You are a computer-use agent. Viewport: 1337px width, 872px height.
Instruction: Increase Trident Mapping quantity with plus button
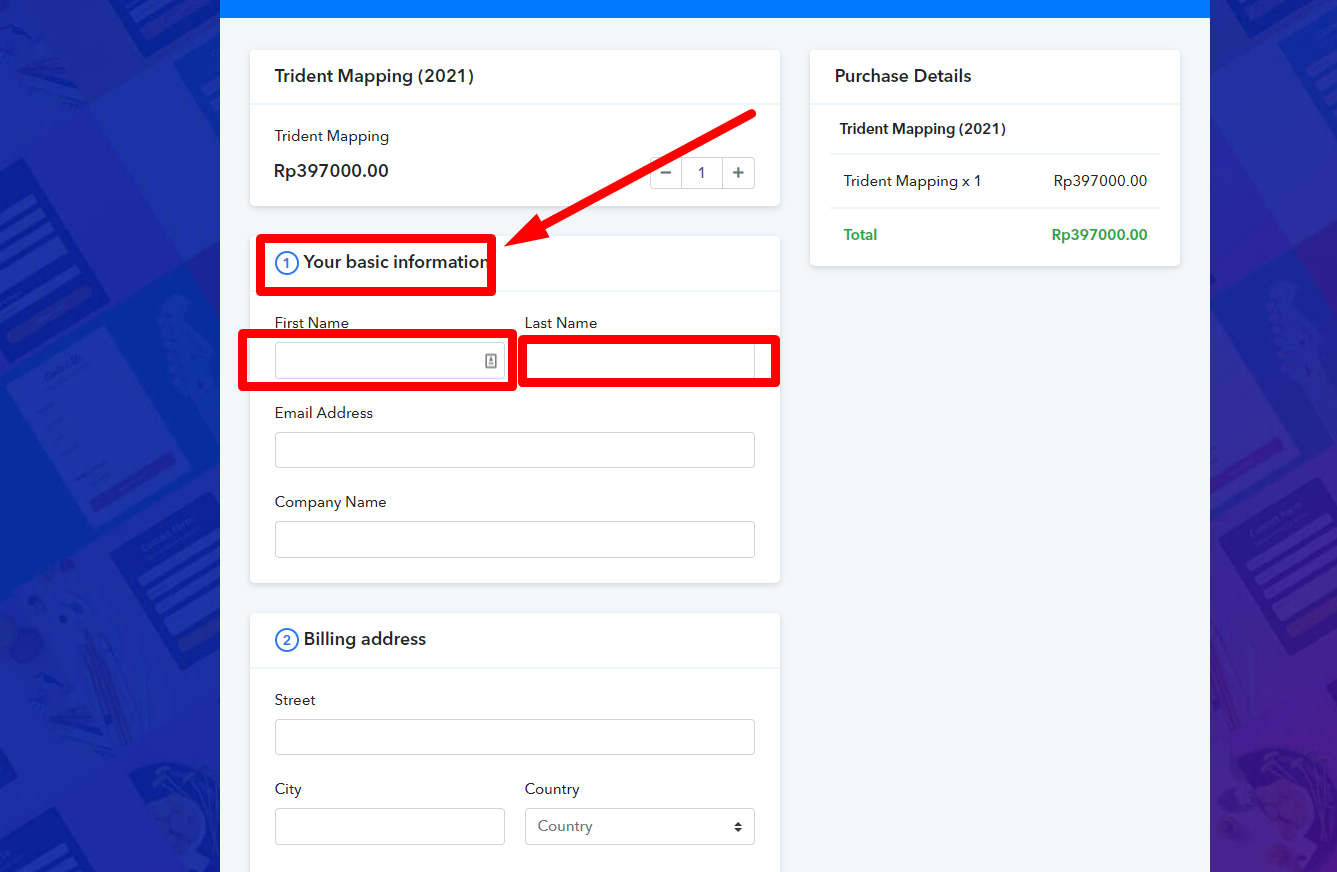pyautogui.click(x=738, y=173)
